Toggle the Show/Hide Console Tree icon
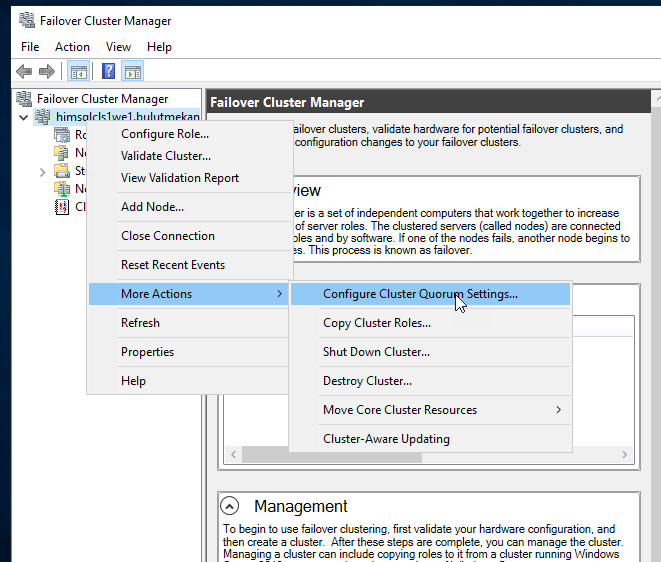Image resolution: width=661 pixels, height=562 pixels. [79, 71]
